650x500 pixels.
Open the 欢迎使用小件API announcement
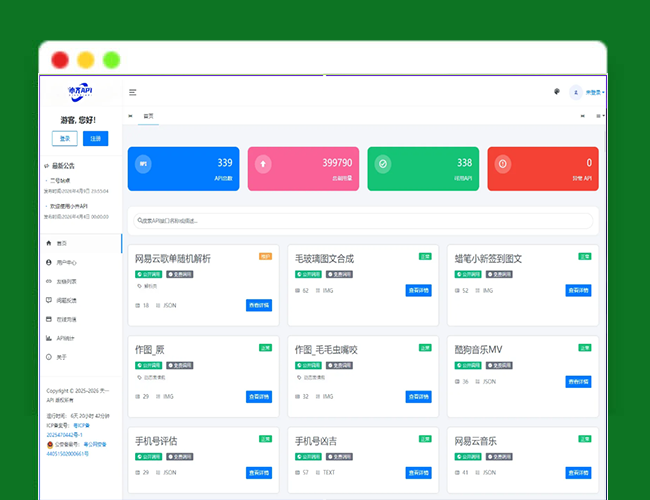pos(69,206)
